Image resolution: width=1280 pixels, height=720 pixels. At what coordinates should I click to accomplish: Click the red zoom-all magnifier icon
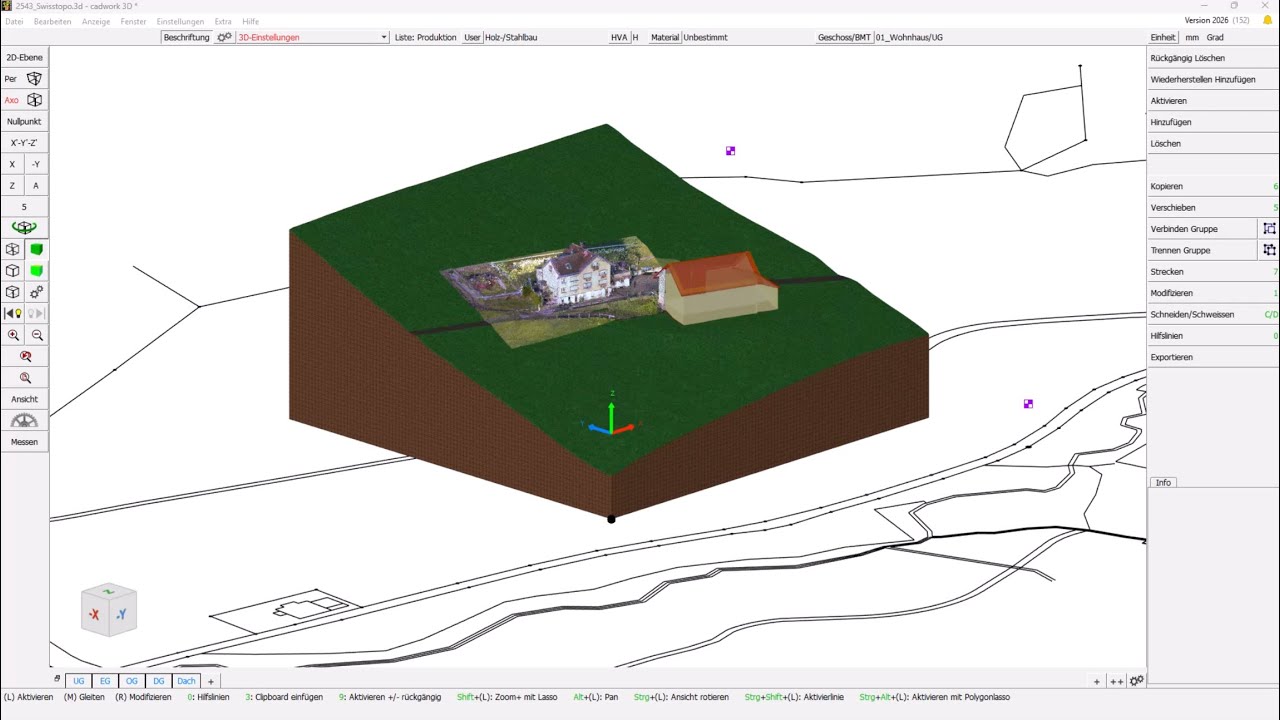point(25,356)
